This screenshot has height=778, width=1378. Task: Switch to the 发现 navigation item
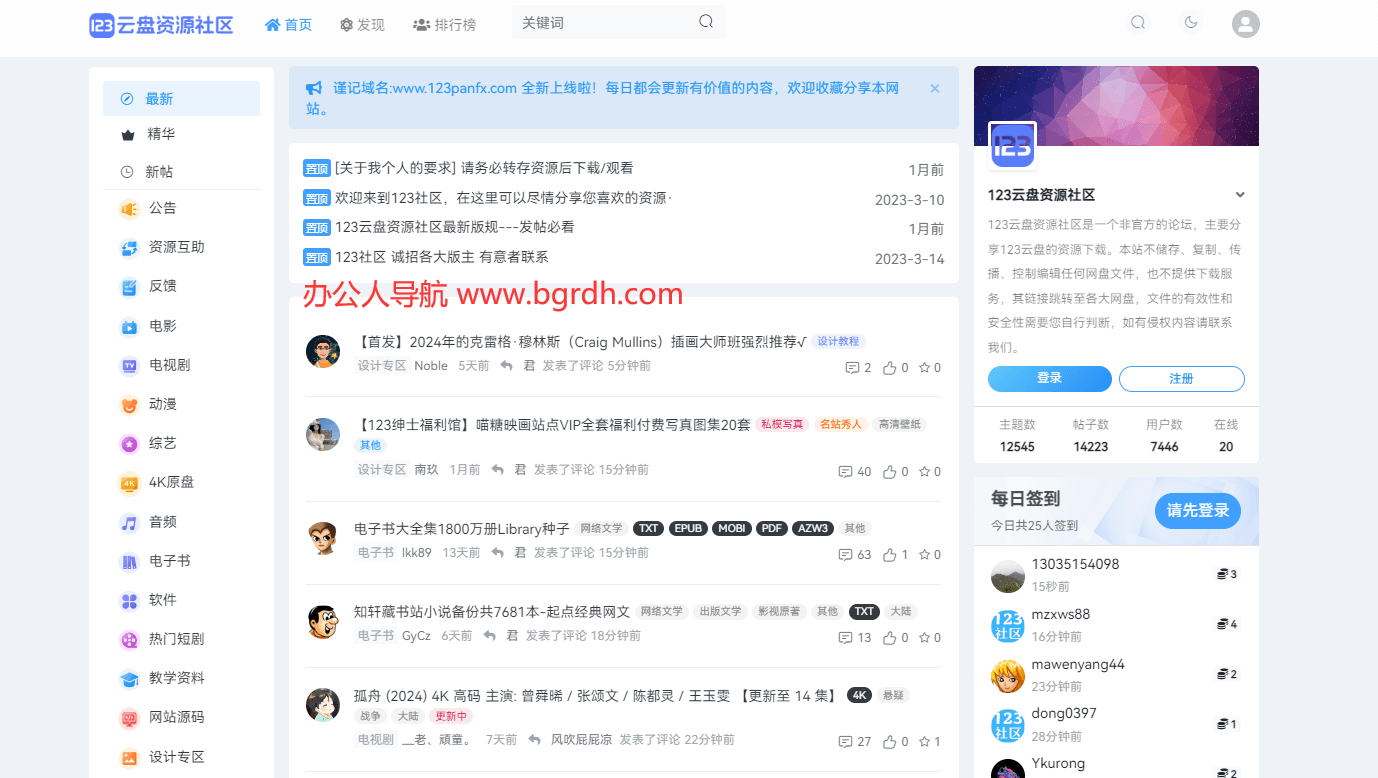tap(362, 24)
